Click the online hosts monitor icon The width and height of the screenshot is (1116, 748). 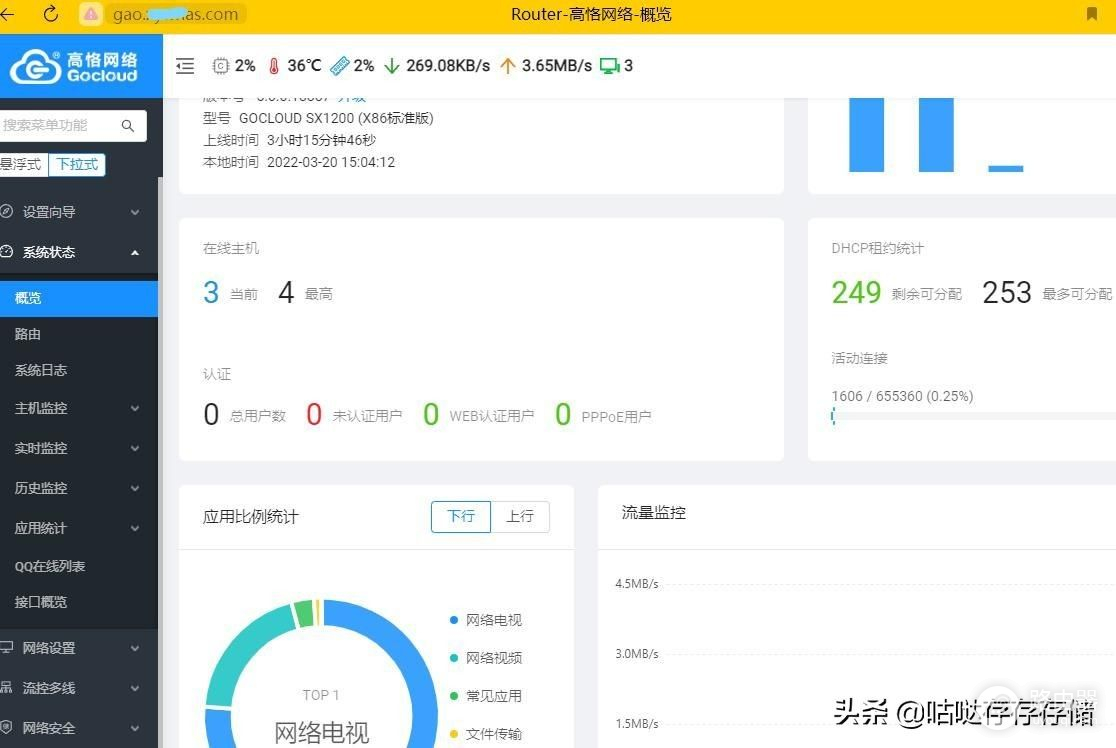[609, 66]
